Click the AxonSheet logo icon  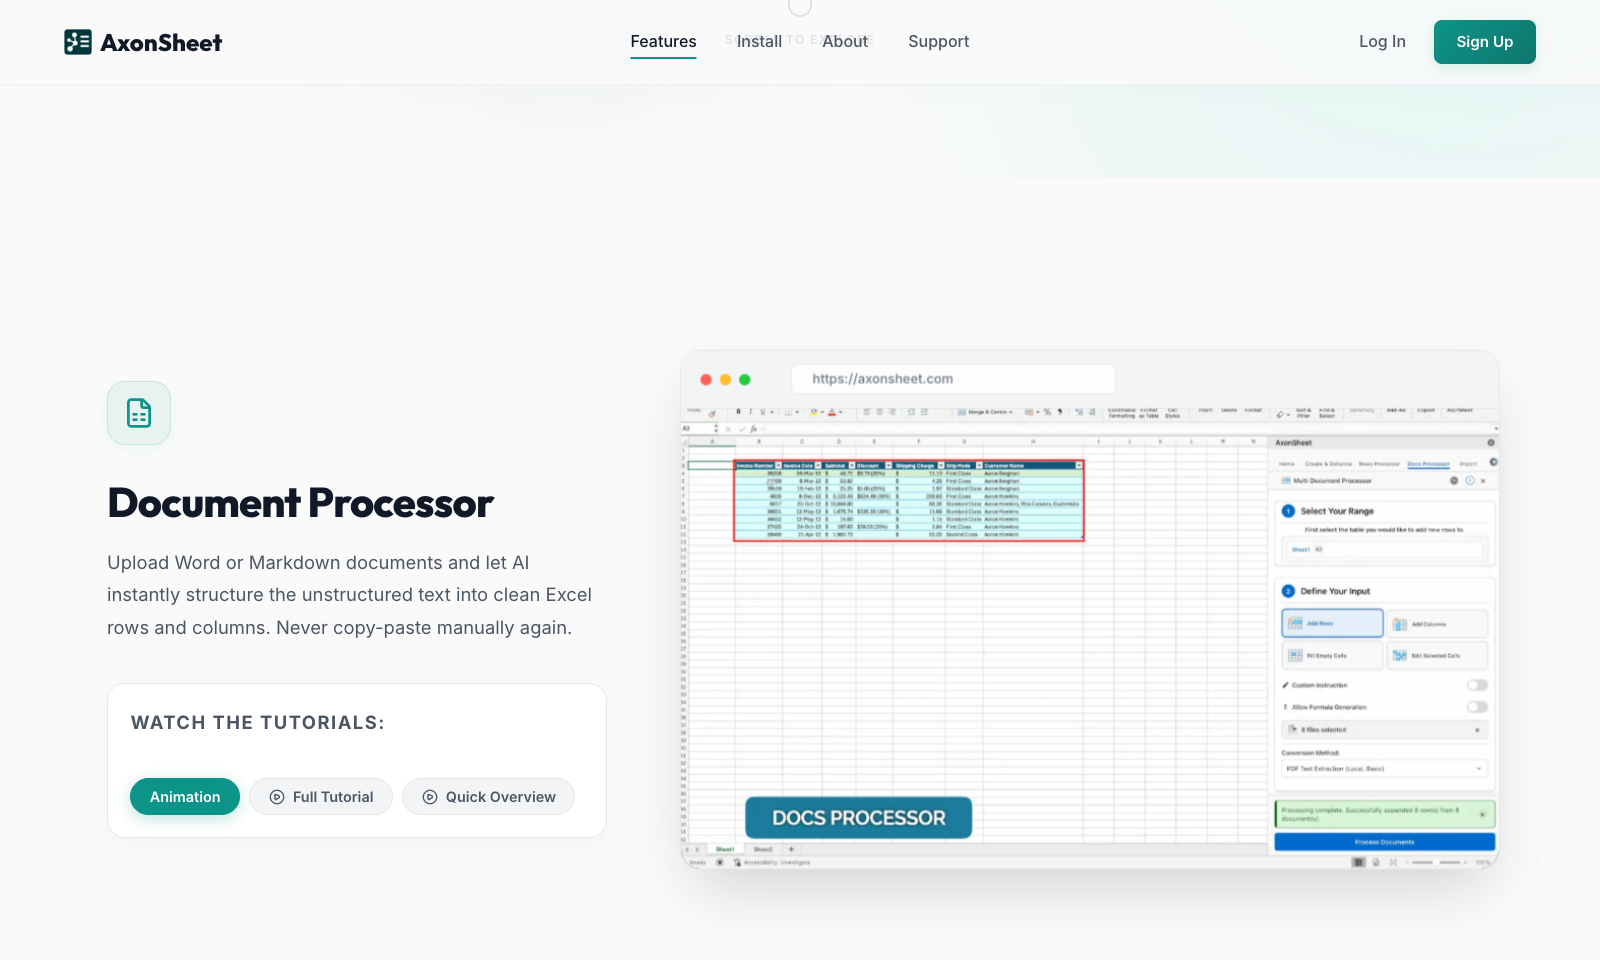[78, 42]
